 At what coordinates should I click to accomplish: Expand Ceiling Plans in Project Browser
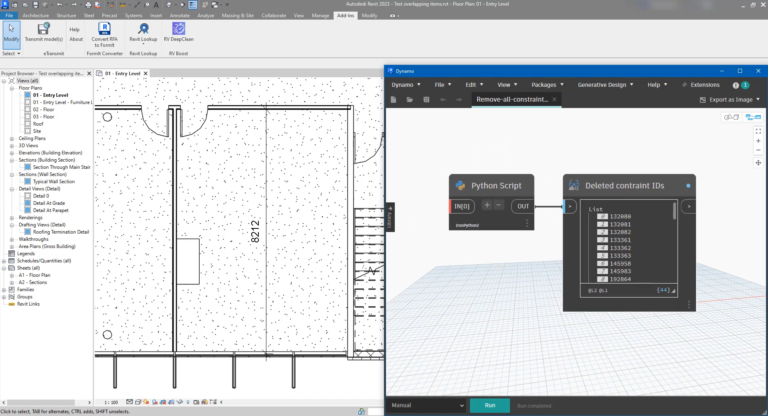coord(12,138)
